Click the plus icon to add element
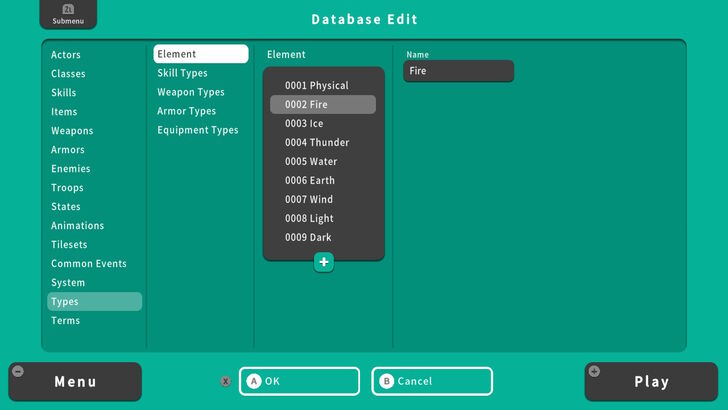Viewport: 728px width, 410px height. pyautogui.click(x=323, y=262)
